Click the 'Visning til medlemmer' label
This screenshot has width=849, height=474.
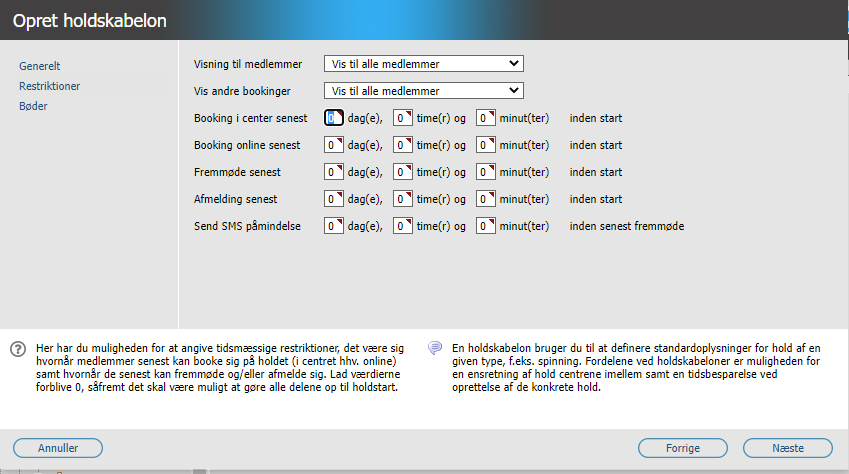tap(248, 64)
